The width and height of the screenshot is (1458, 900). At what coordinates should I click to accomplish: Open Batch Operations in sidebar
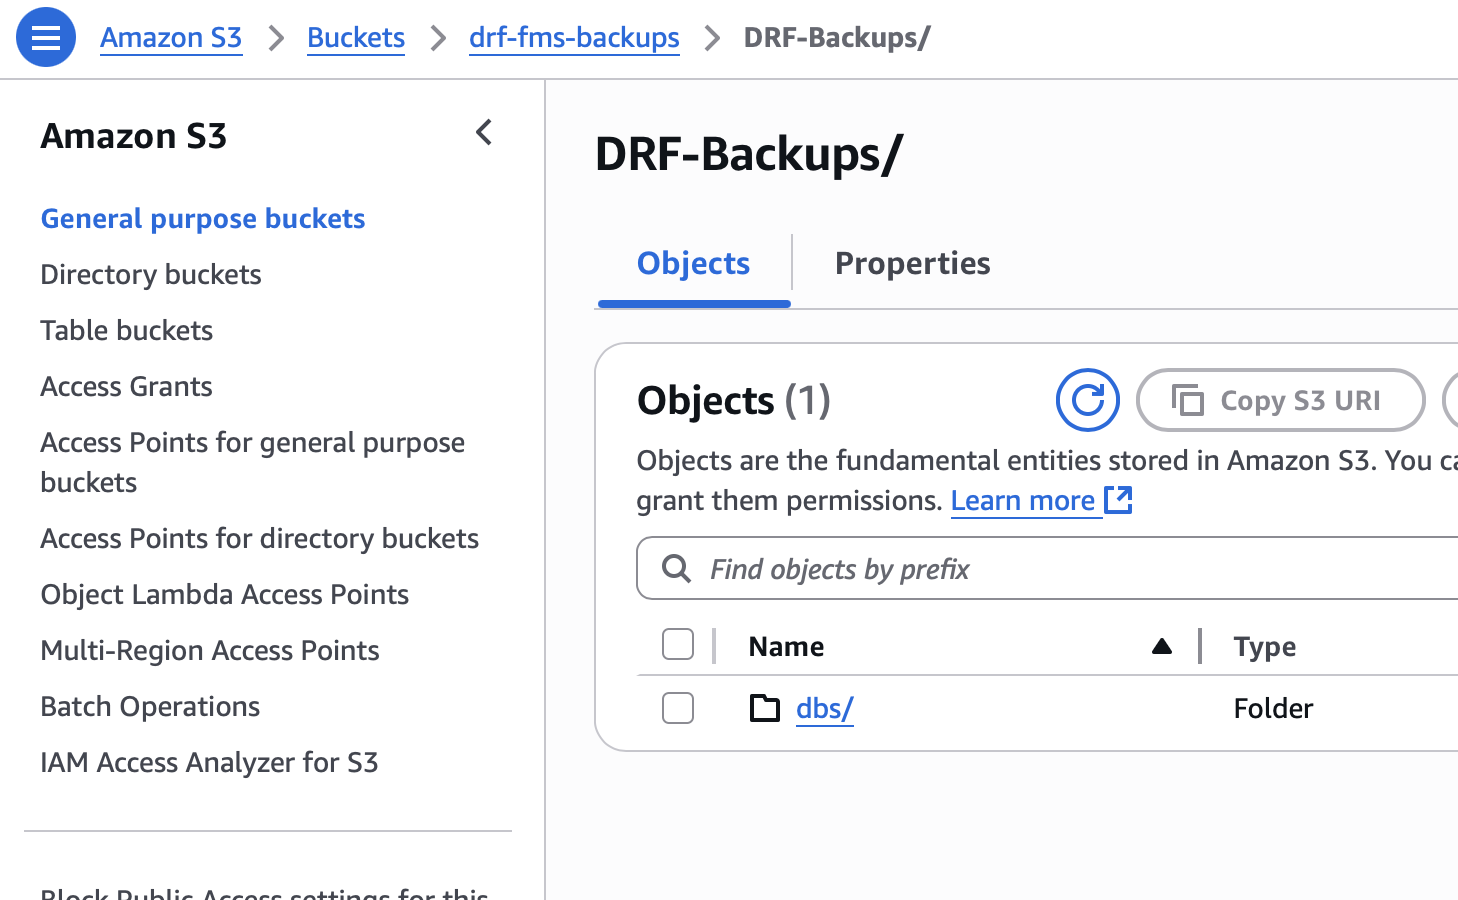[x=151, y=706]
